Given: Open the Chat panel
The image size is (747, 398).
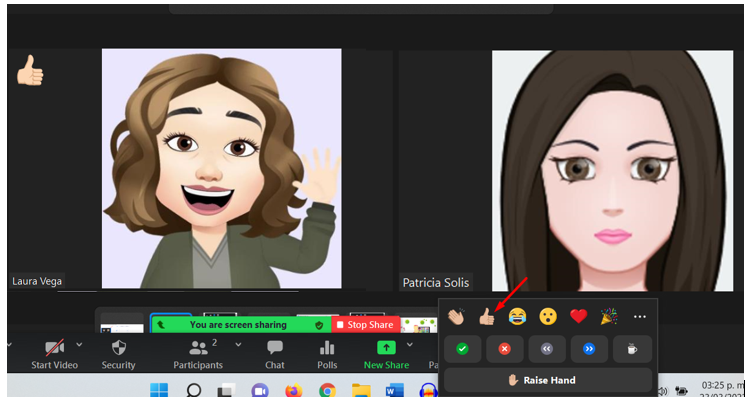Looking at the screenshot, I should 275,355.
